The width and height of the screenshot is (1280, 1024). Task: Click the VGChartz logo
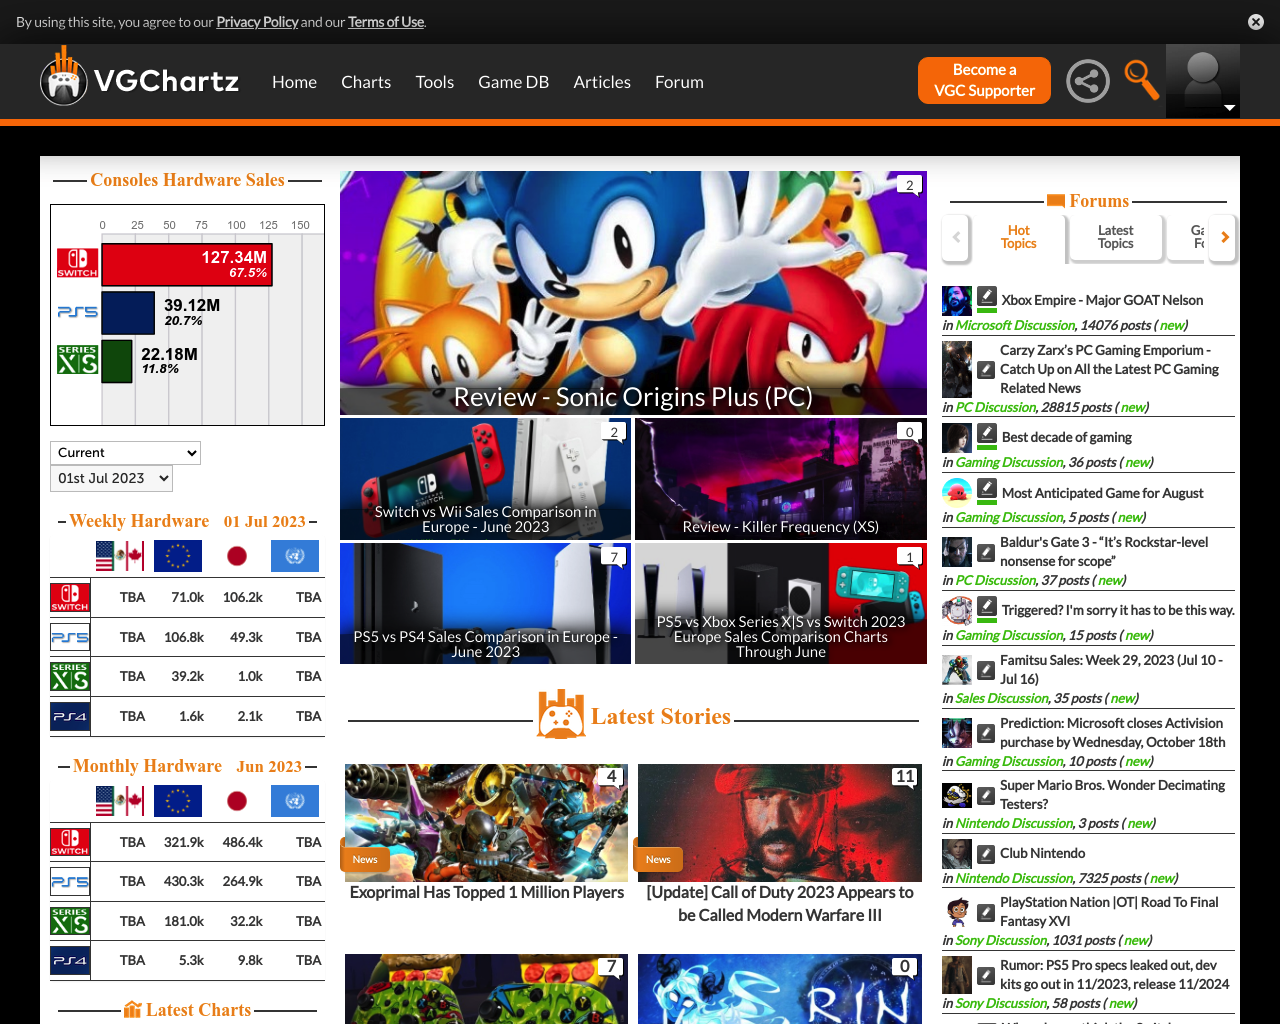coord(140,78)
